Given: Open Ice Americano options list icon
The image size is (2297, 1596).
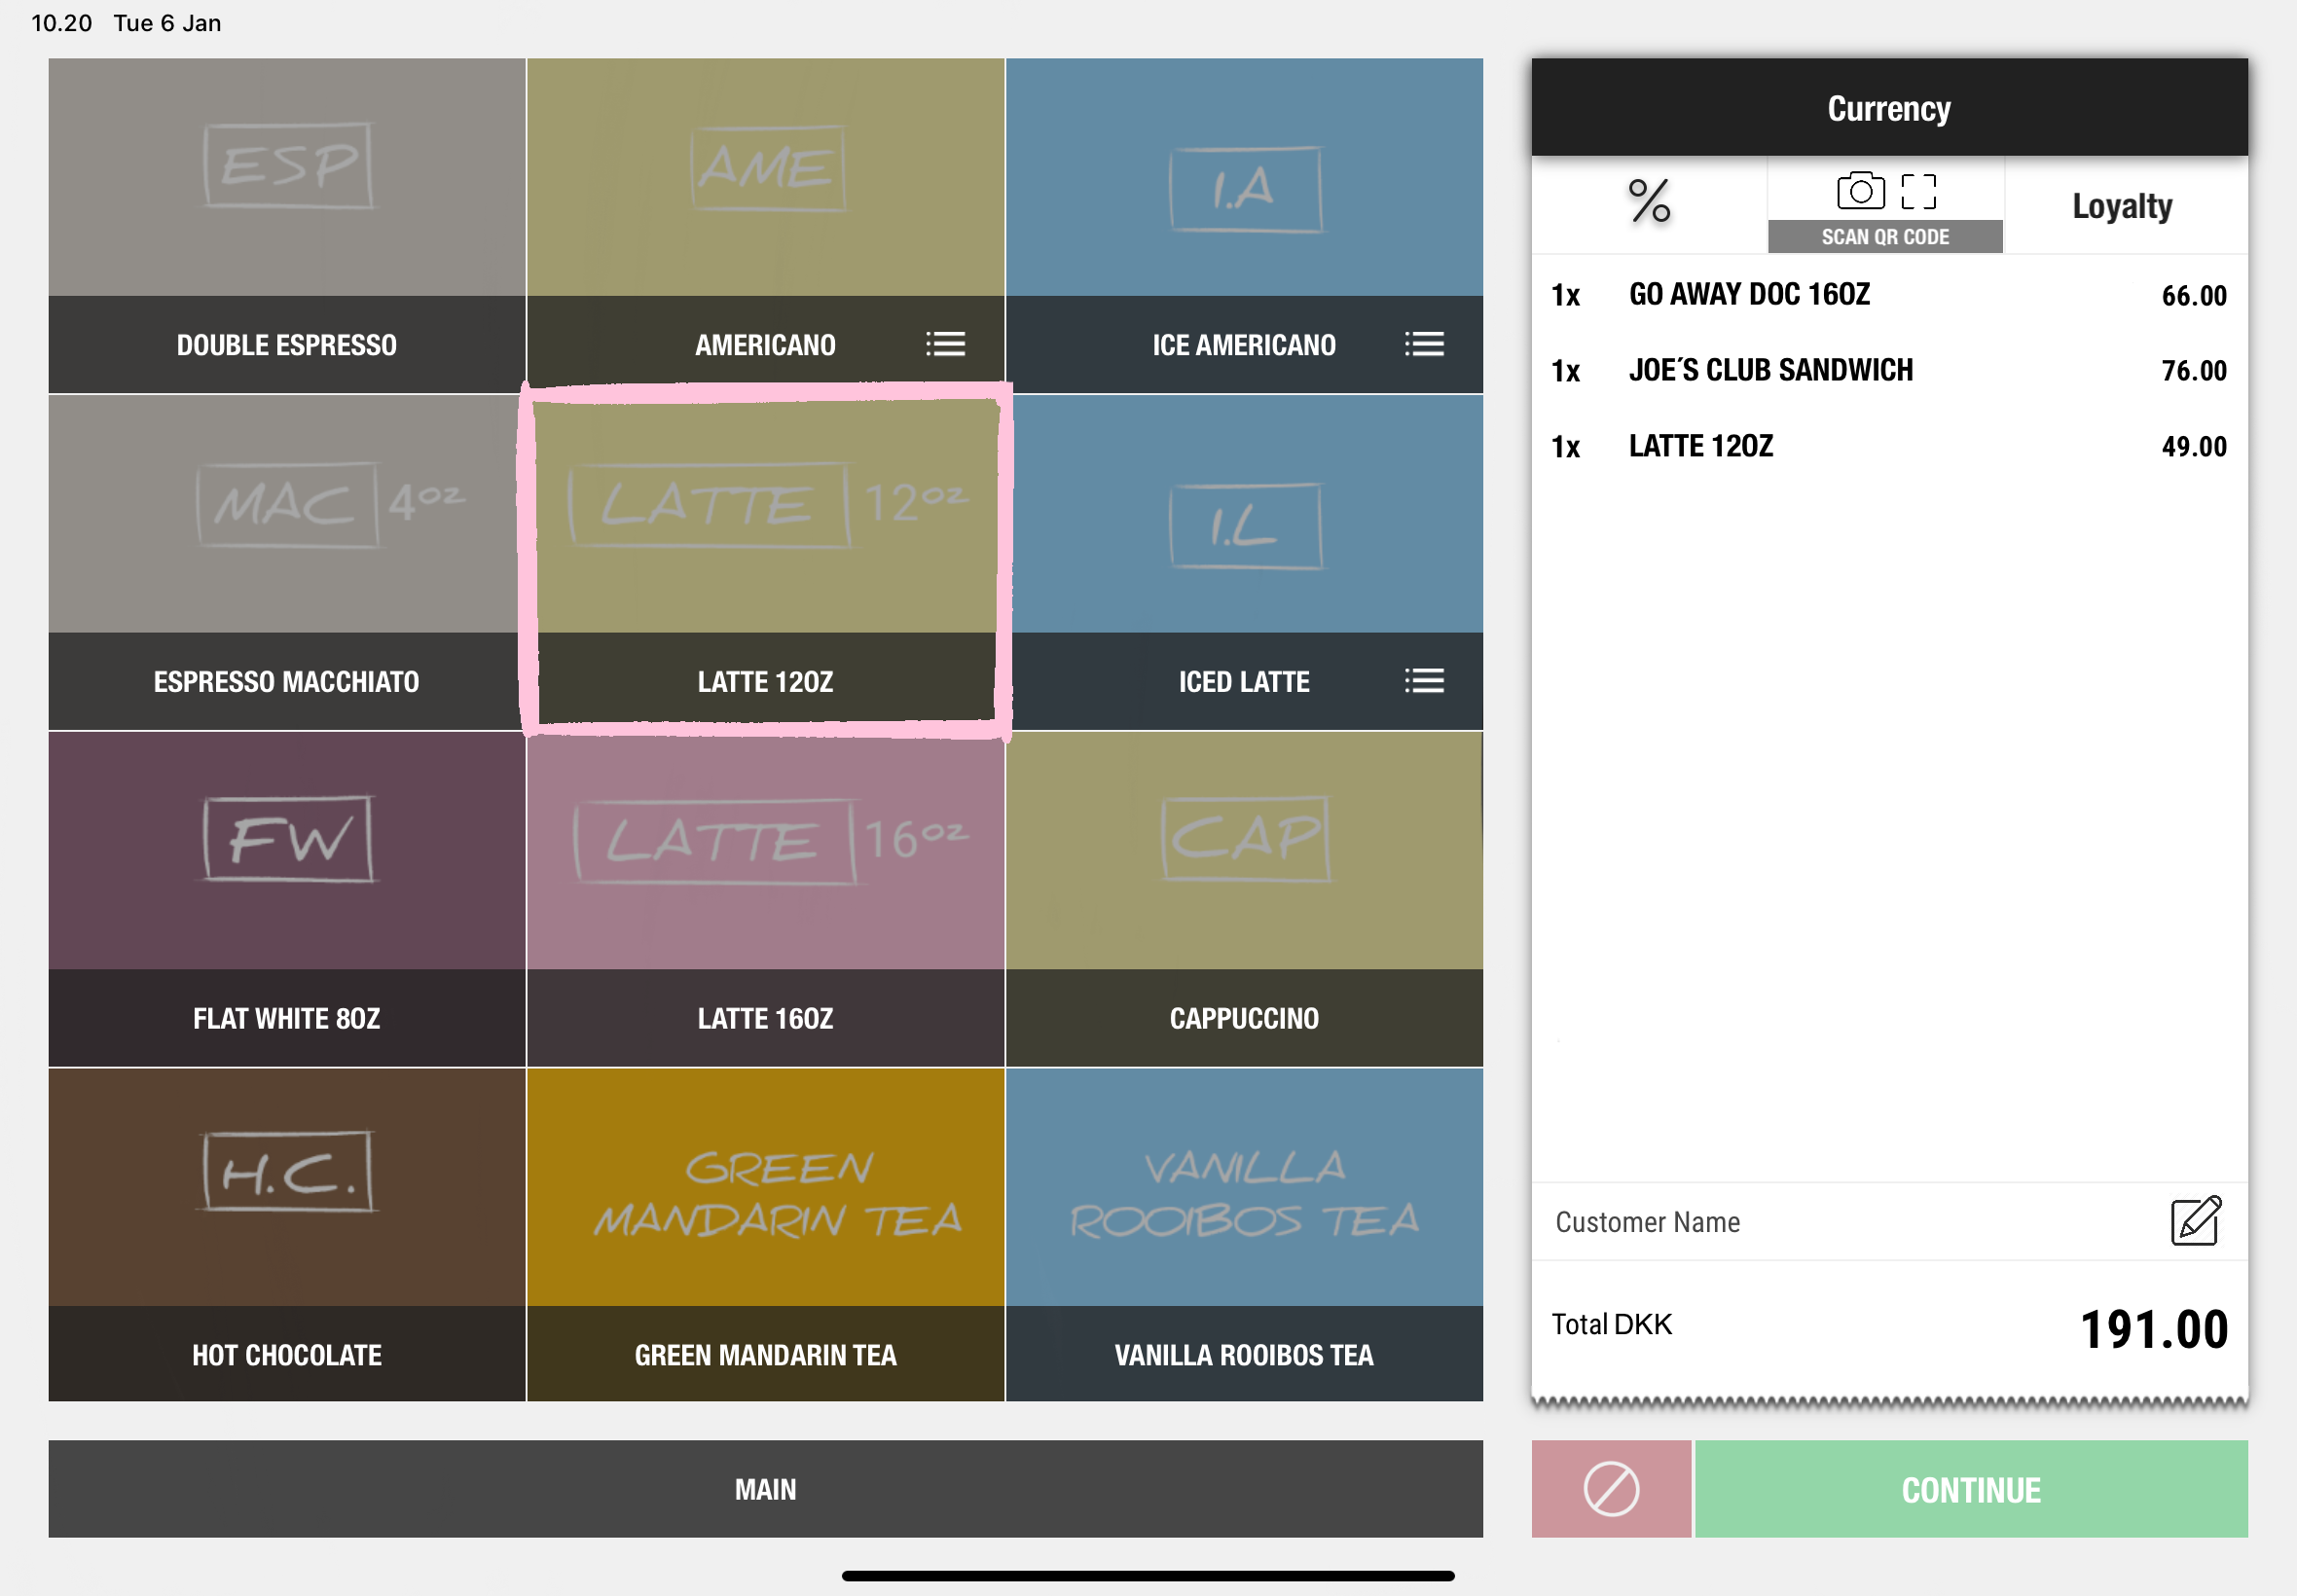Looking at the screenshot, I should pyautogui.click(x=1424, y=344).
